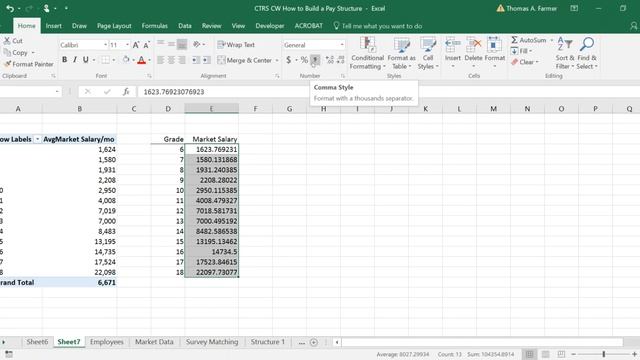Viewport: 640px width, 360px height.
Task: Click the Grand Total value 6,671
Action: 107,282
